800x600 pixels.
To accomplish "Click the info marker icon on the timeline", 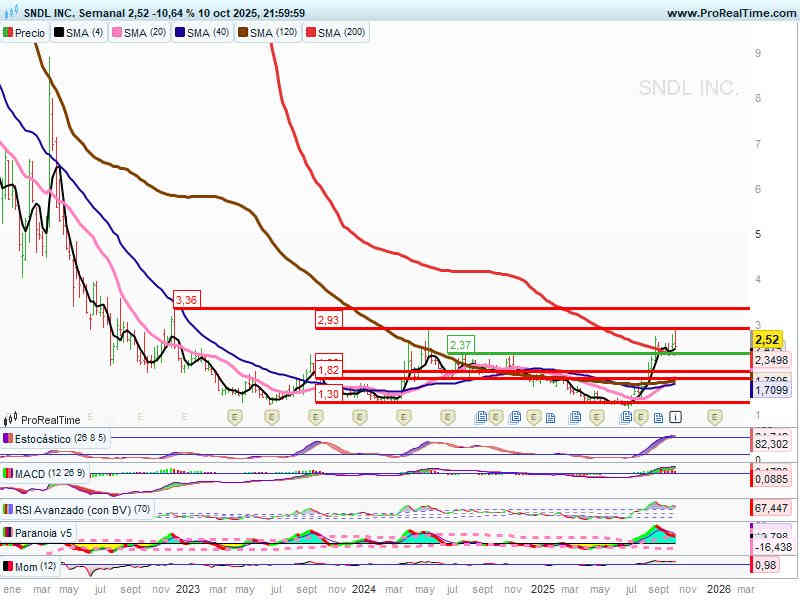I will [x=676, y=416].
